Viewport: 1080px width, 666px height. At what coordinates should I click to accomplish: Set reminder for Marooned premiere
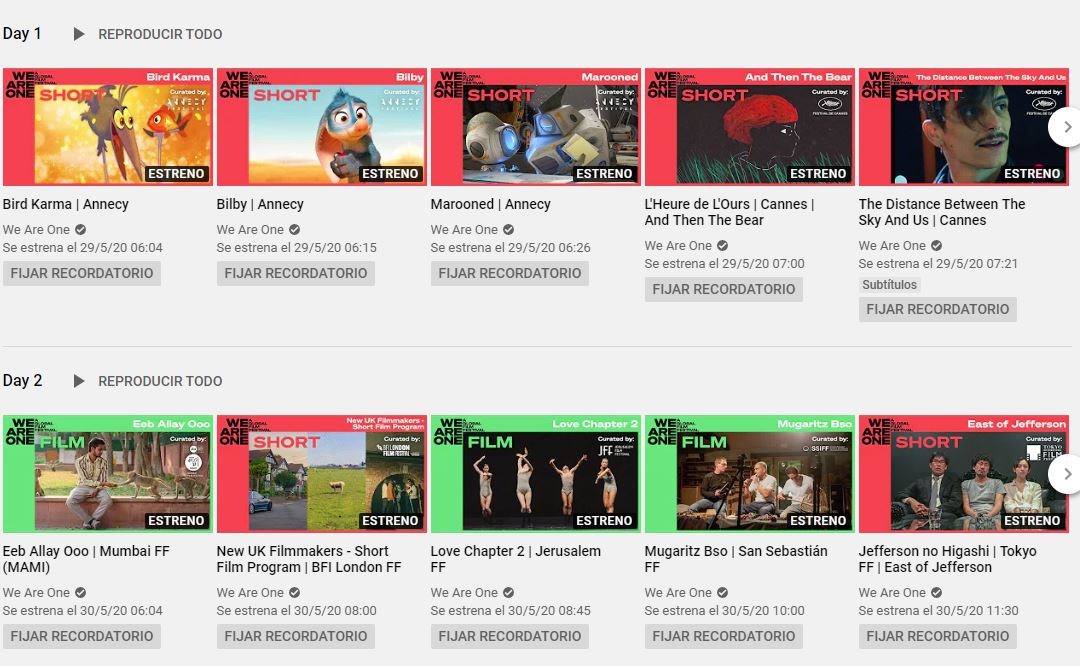pos(510,273)
